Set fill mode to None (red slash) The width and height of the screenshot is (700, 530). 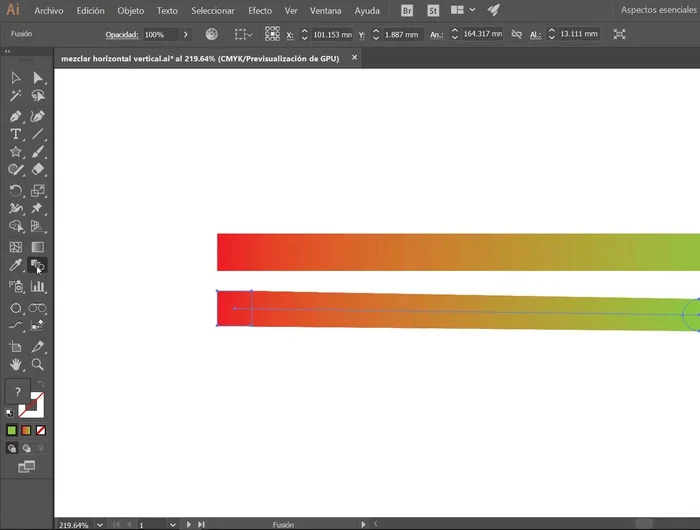(x=41, y=430)
